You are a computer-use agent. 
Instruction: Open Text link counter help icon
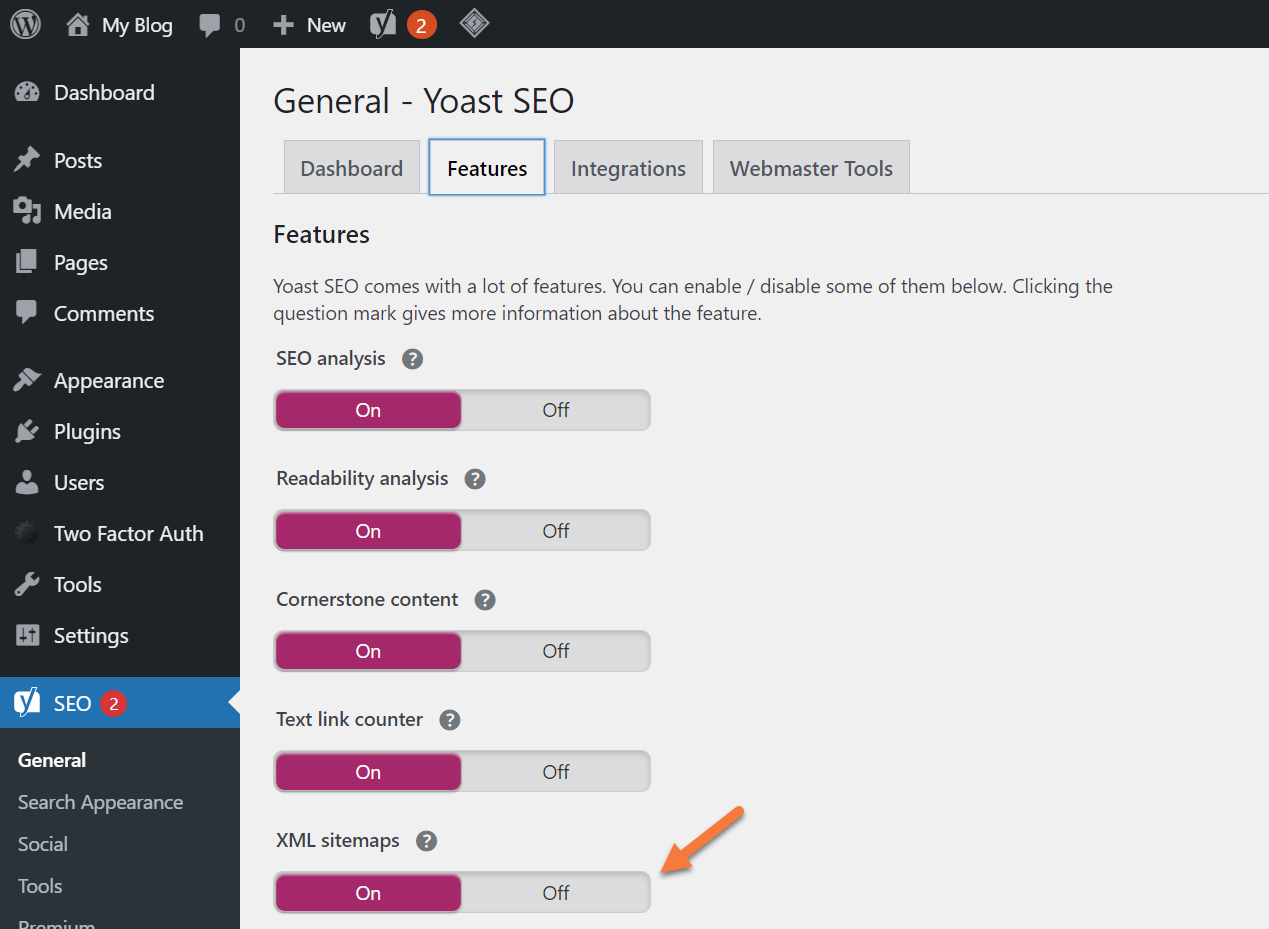[450, 720]
